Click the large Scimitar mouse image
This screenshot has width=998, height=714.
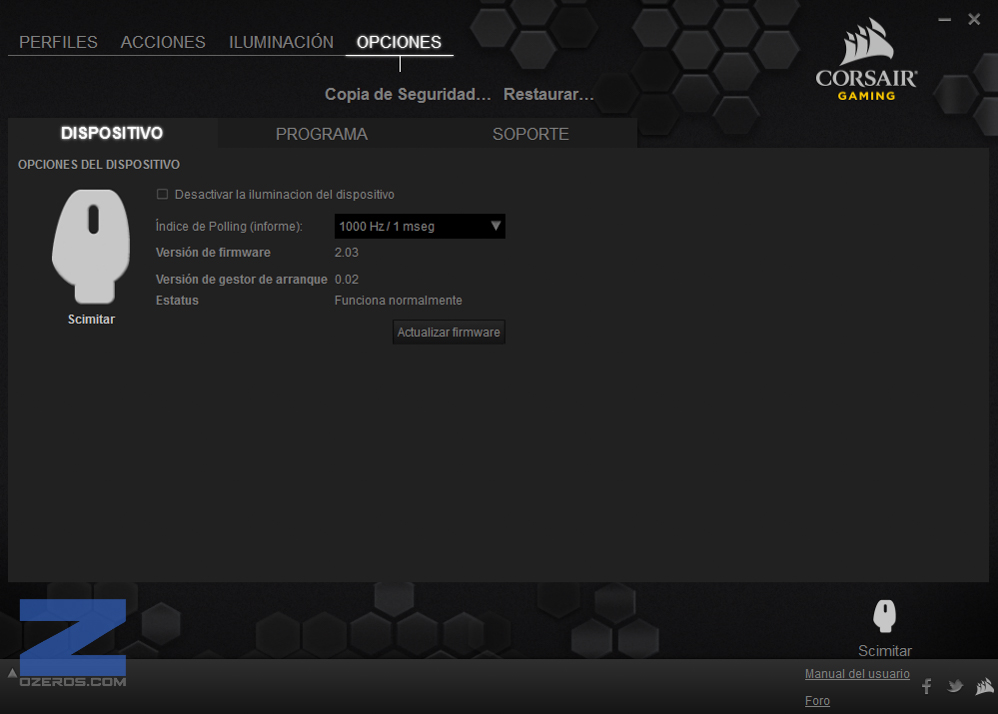click(x=91, y=246)
